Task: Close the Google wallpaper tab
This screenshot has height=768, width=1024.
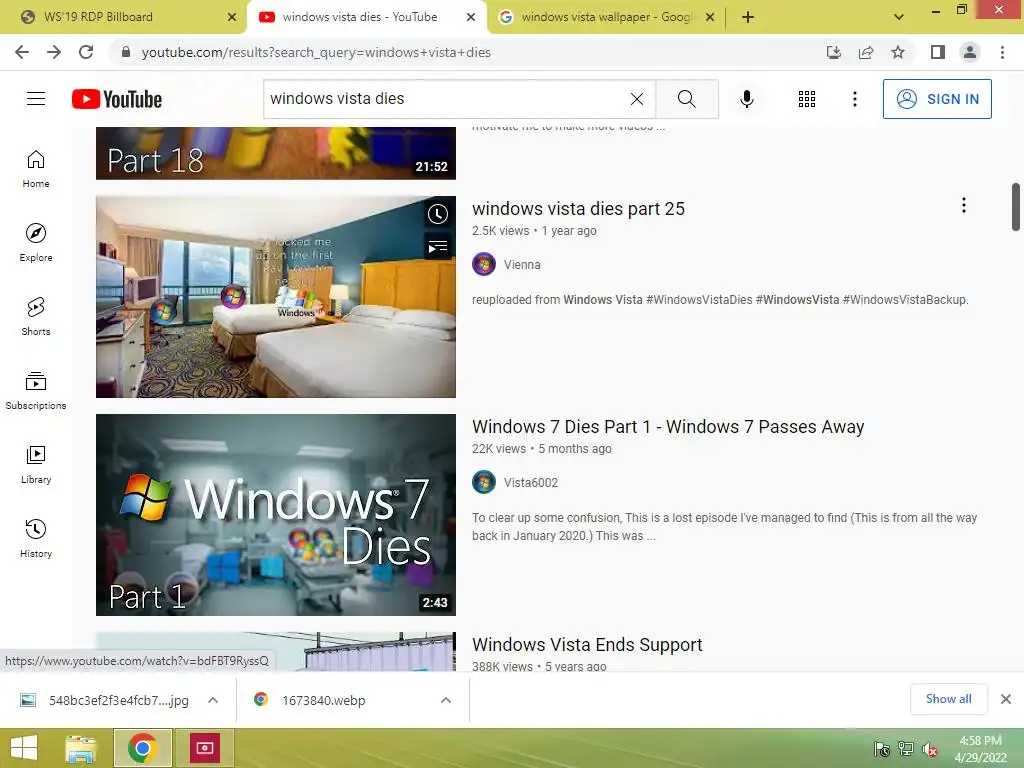Action: point(711,17)
